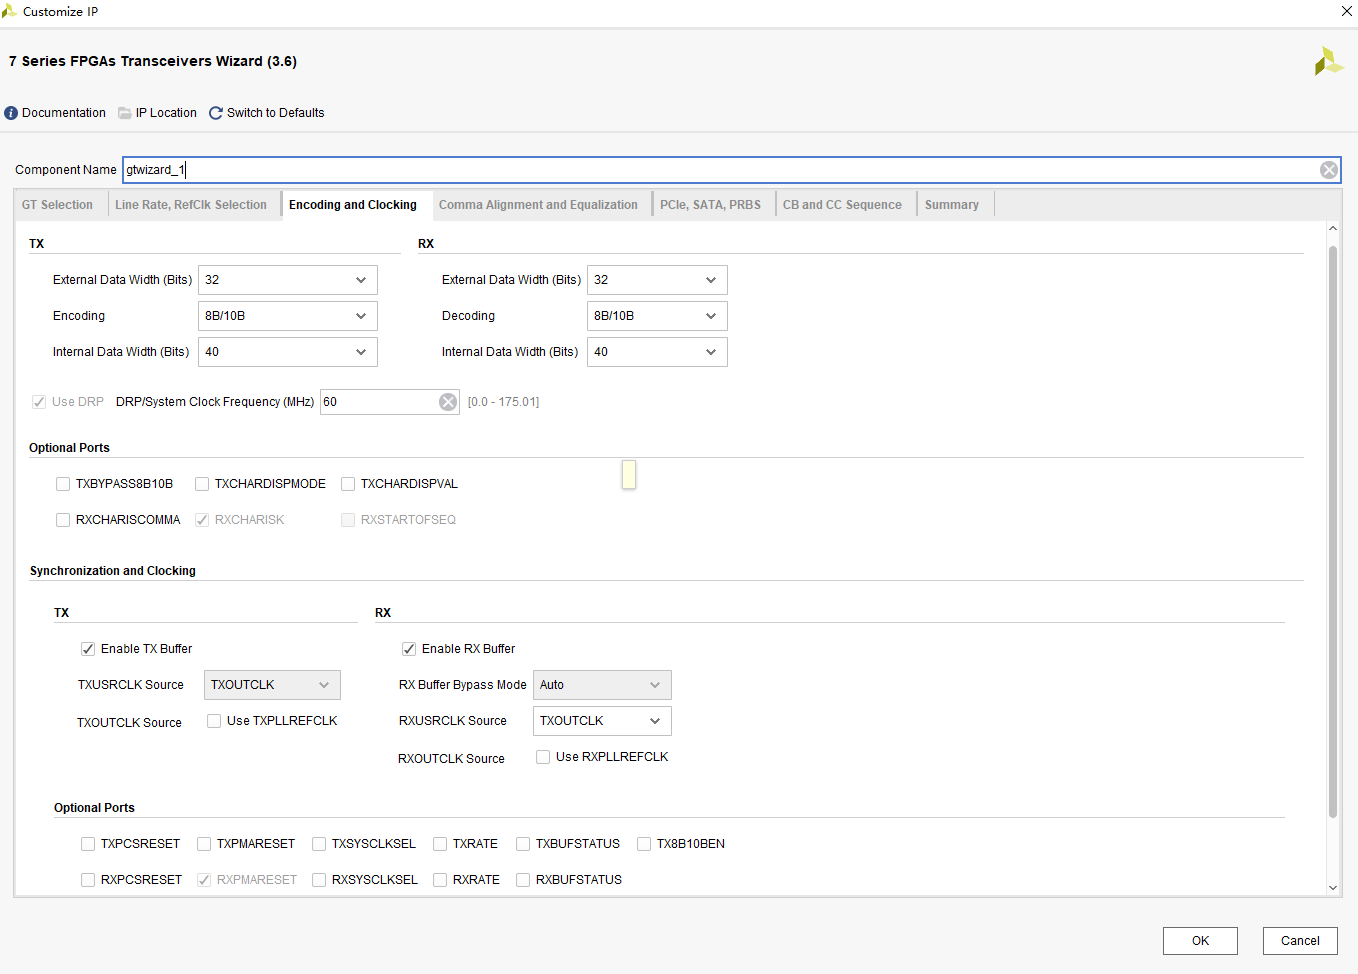This screenshot has width=1358, height=974.
Task: Open the RXUSRCLK Source dropdown
Action: pos(602,721)
